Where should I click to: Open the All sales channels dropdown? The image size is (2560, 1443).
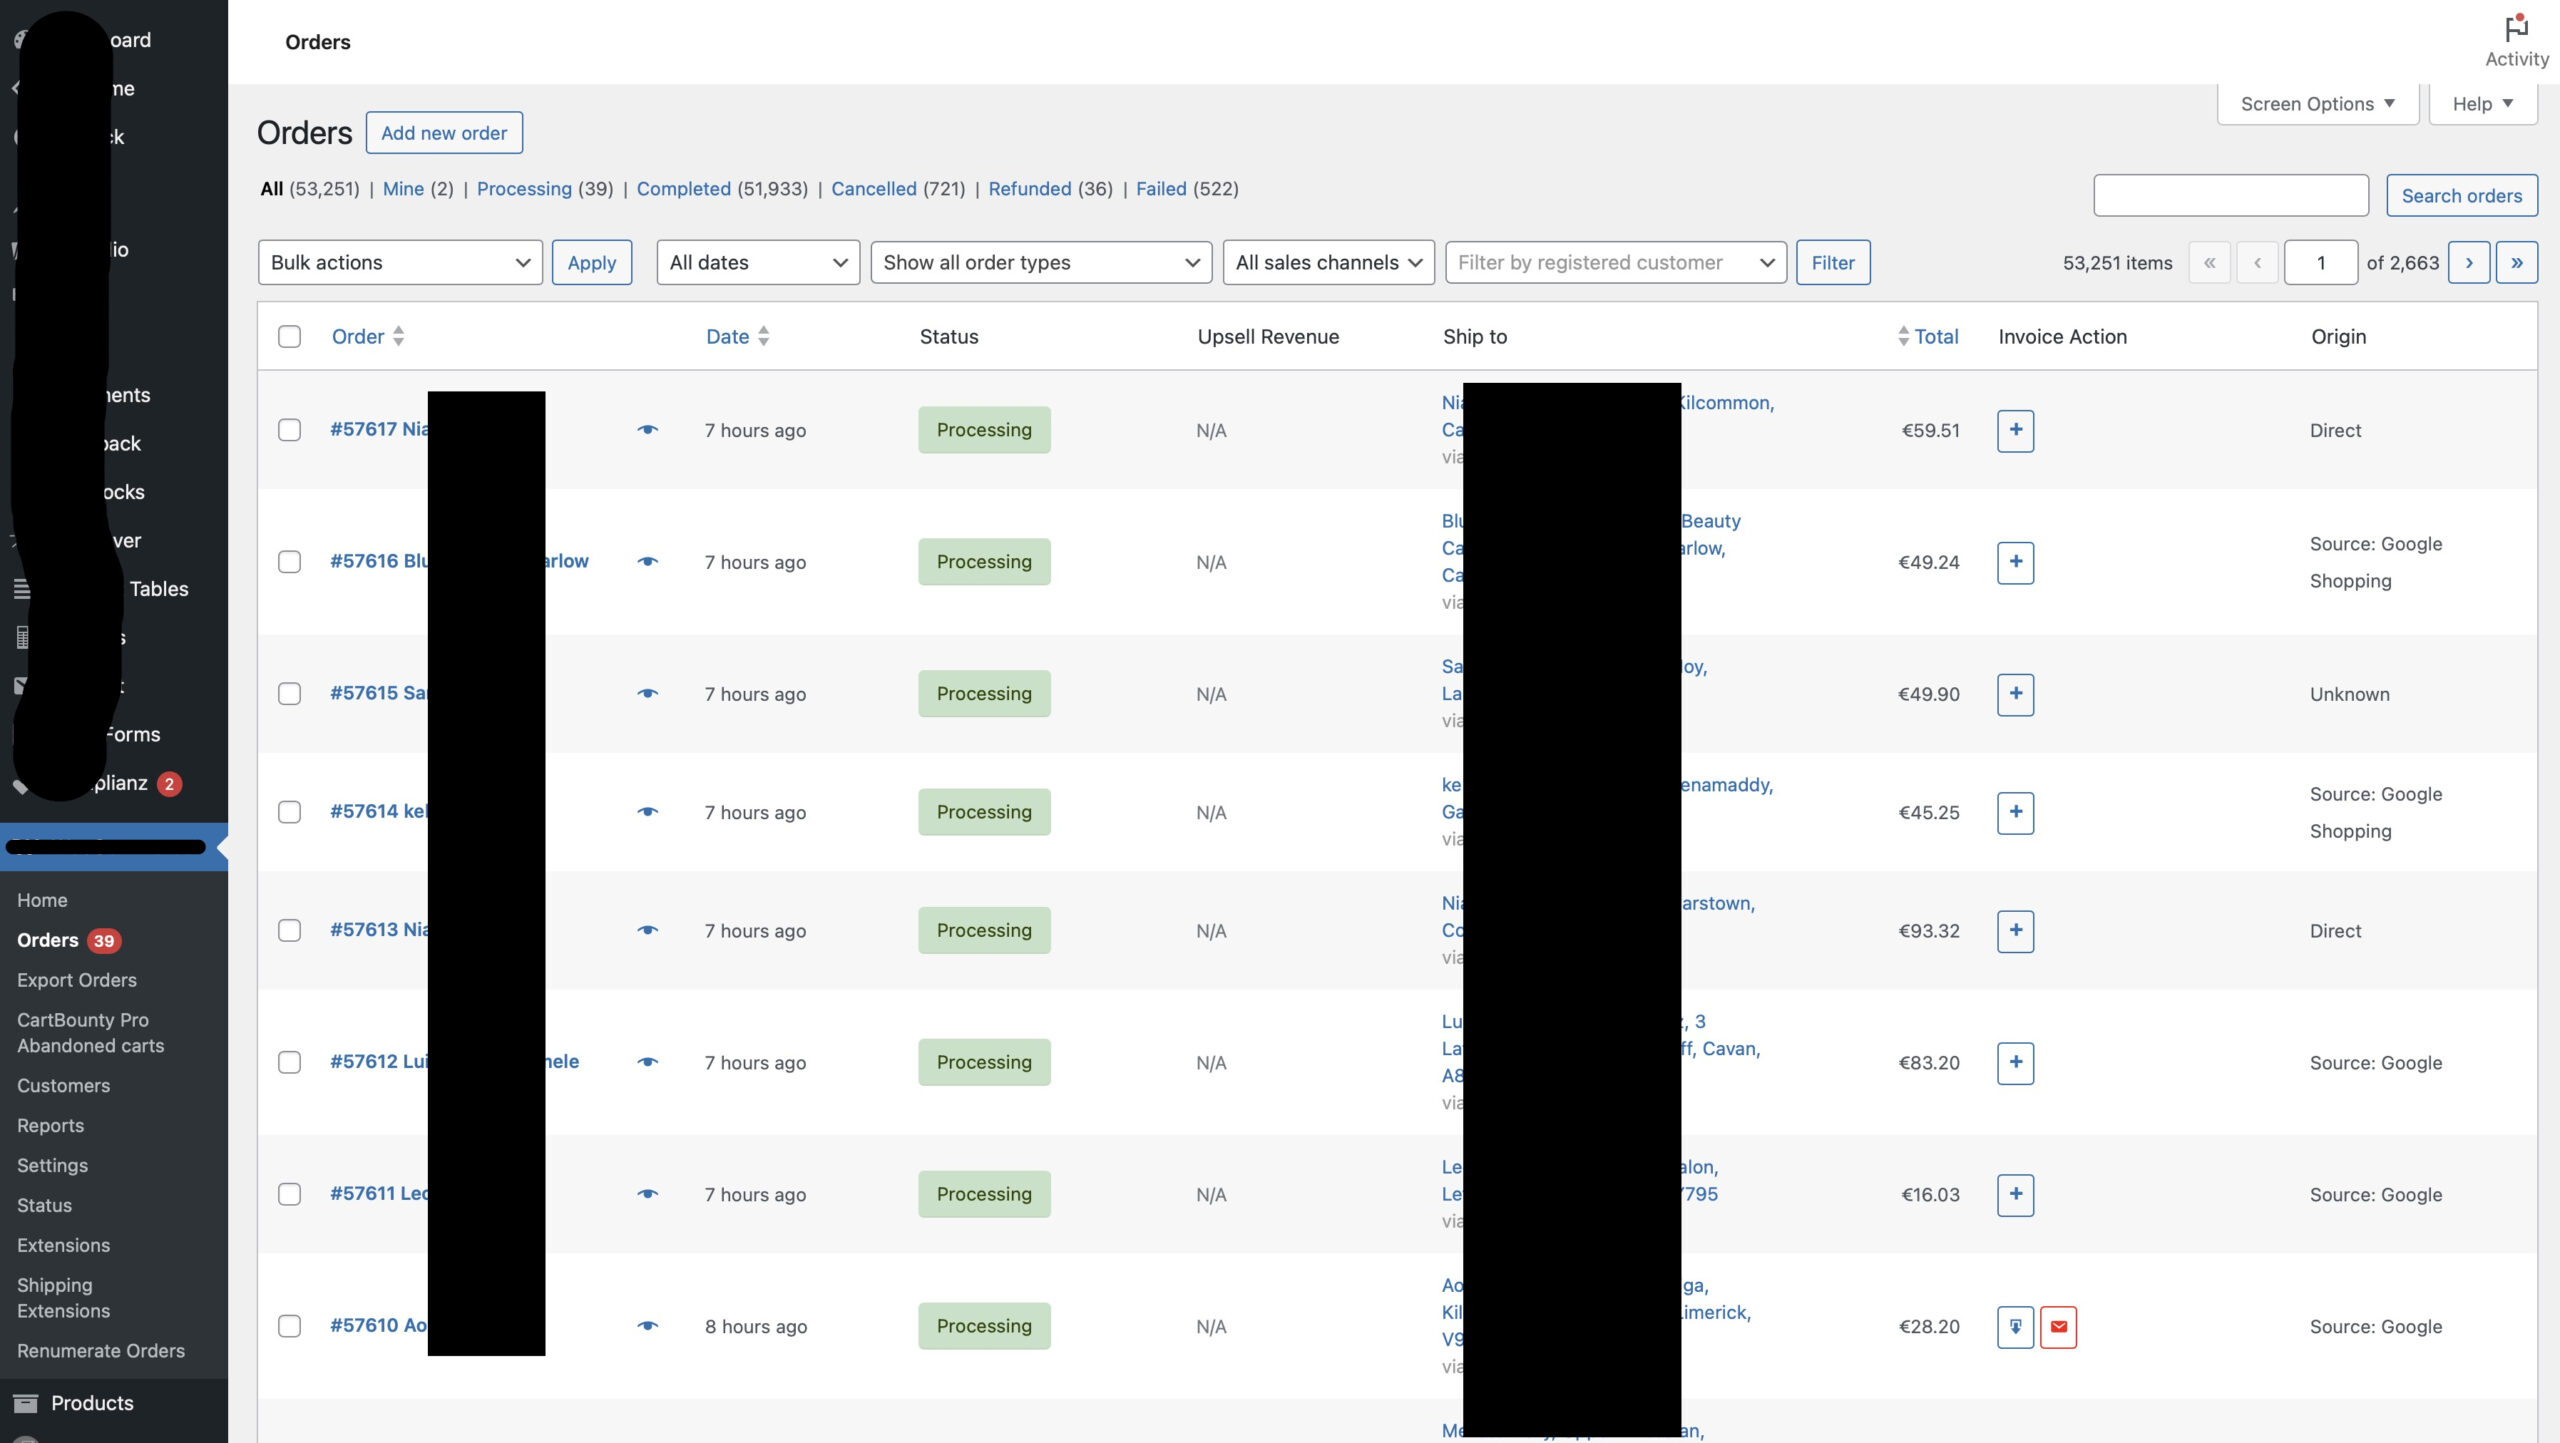tap(1327, 263)
